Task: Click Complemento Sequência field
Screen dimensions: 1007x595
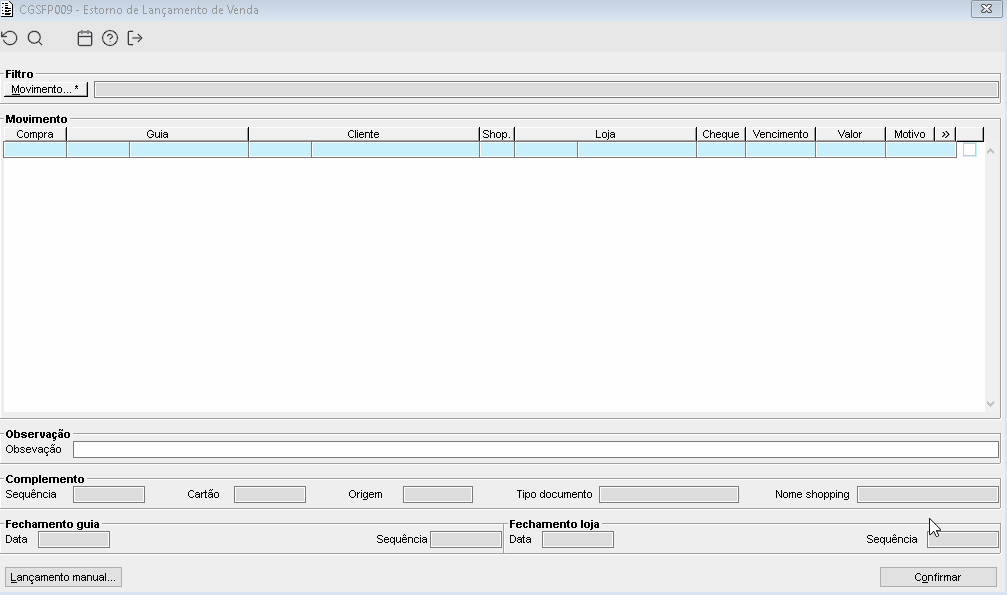Action: click(x=109, y=494)
